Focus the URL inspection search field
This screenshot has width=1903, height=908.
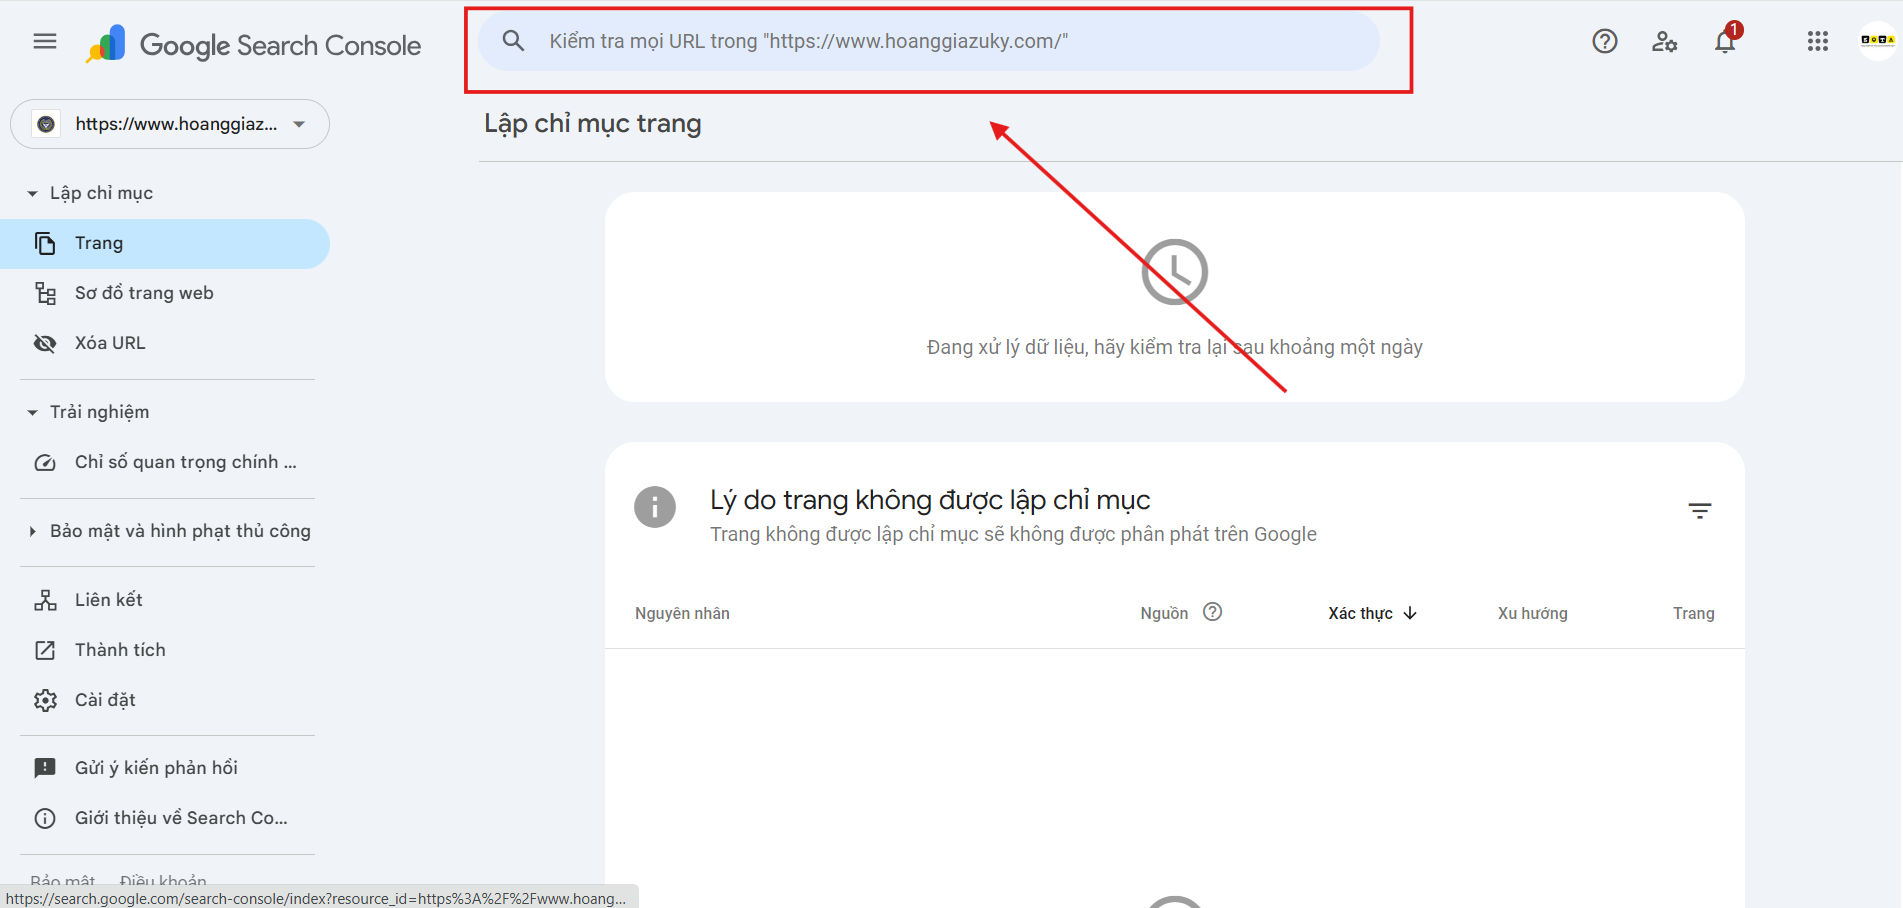928,41
